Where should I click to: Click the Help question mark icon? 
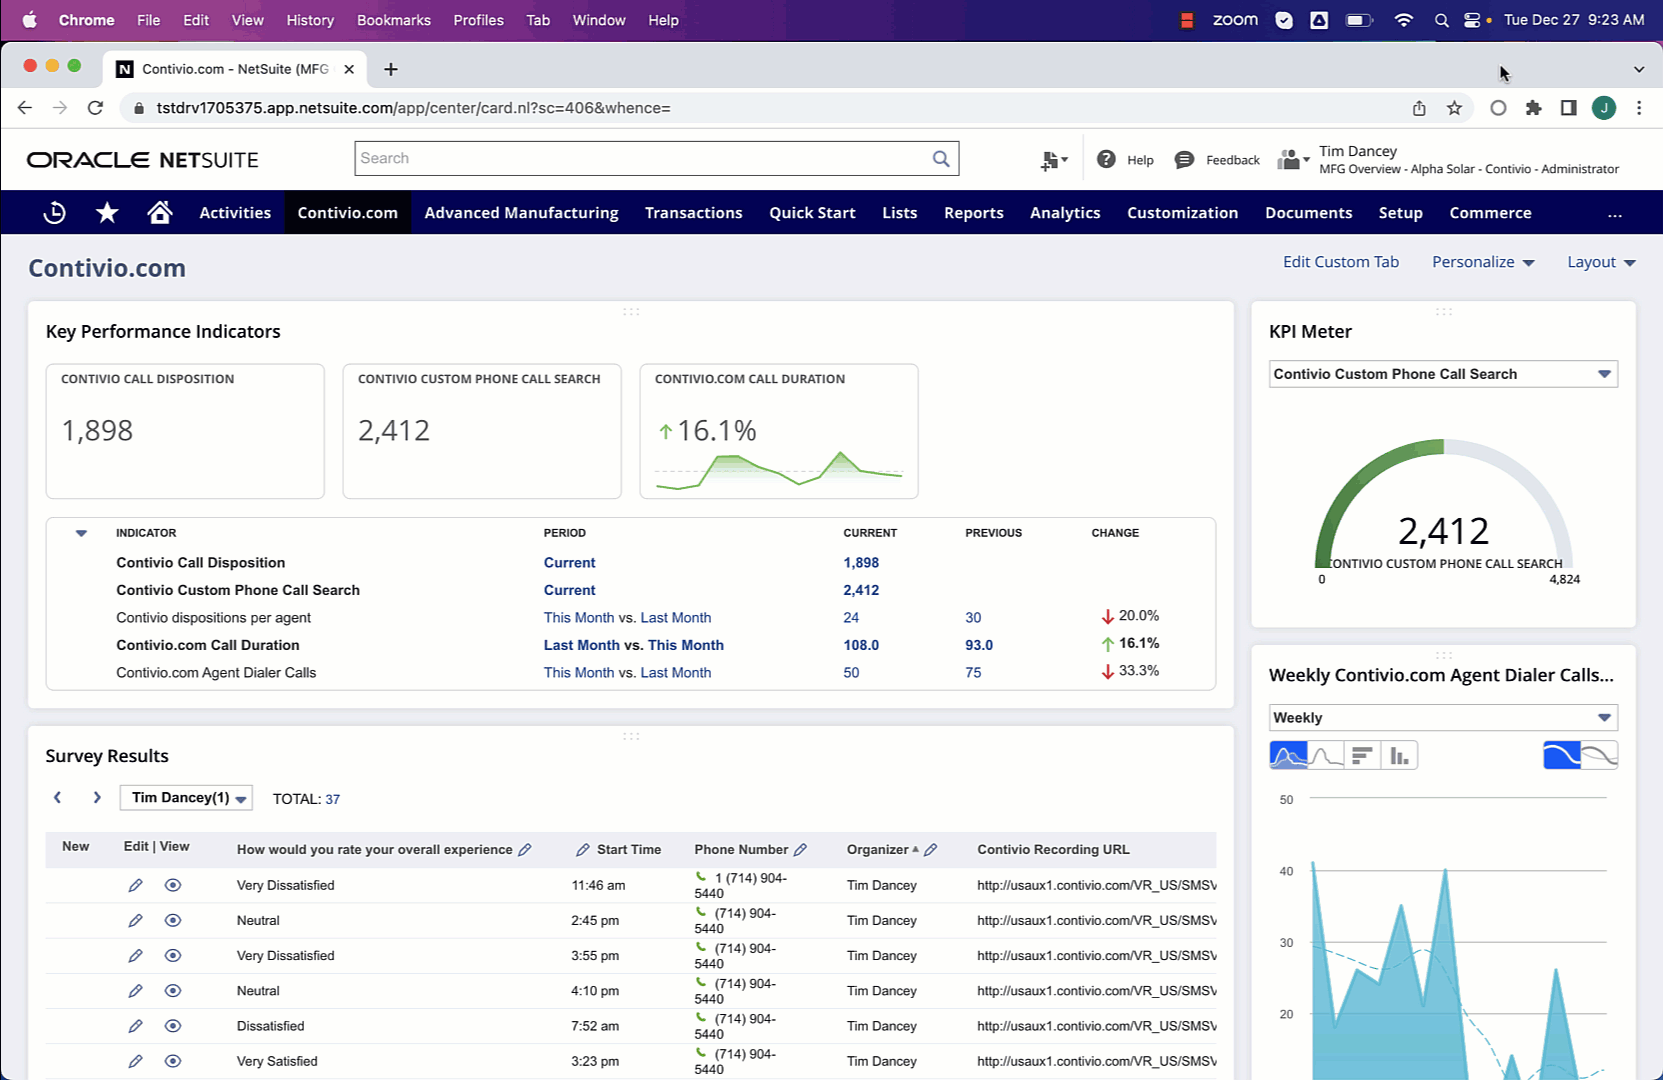coord(1106,160)
